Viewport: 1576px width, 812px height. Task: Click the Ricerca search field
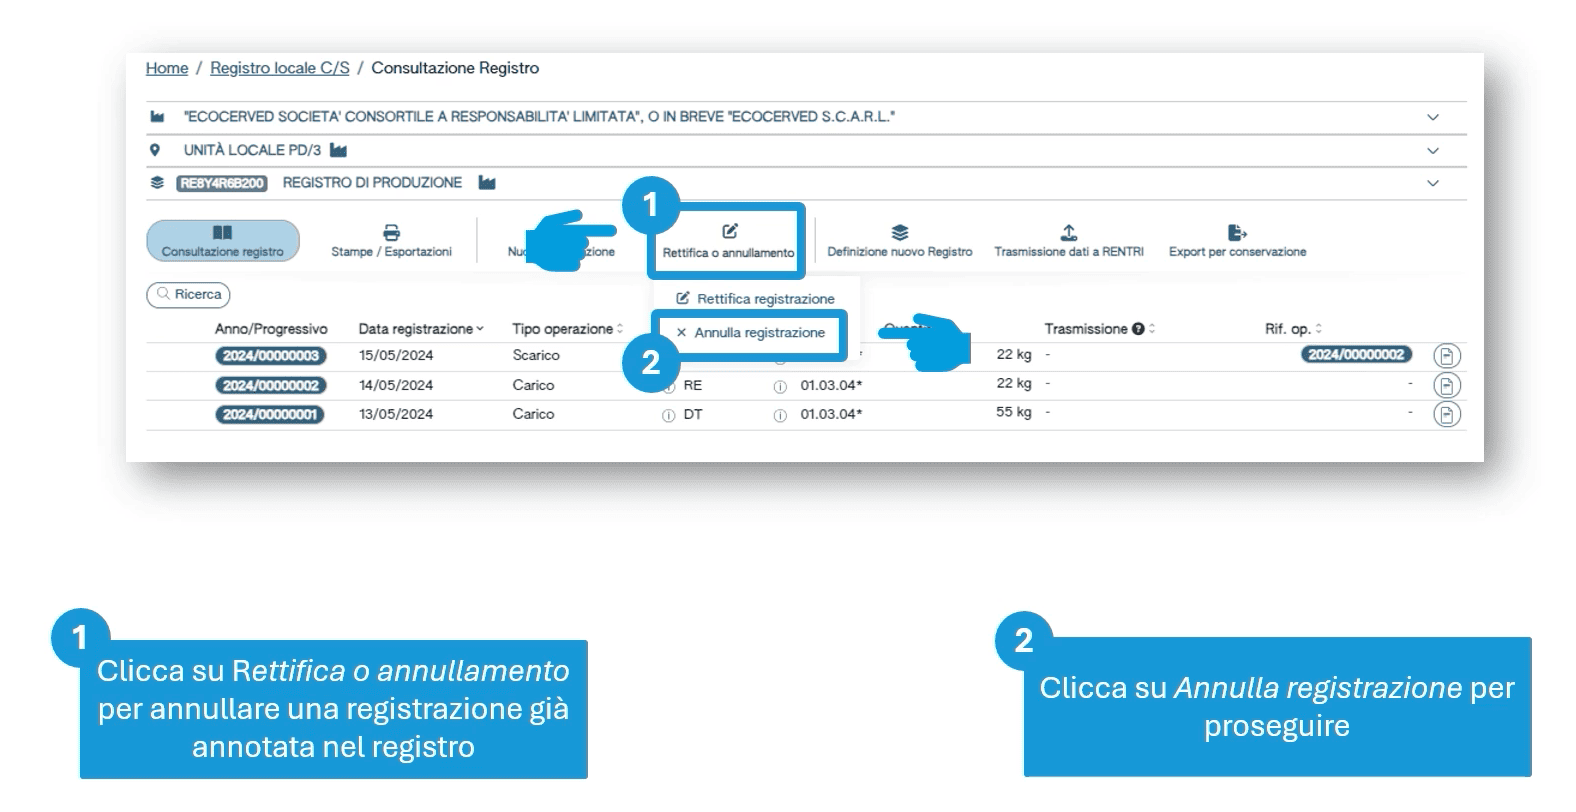[x=189, y=295]
